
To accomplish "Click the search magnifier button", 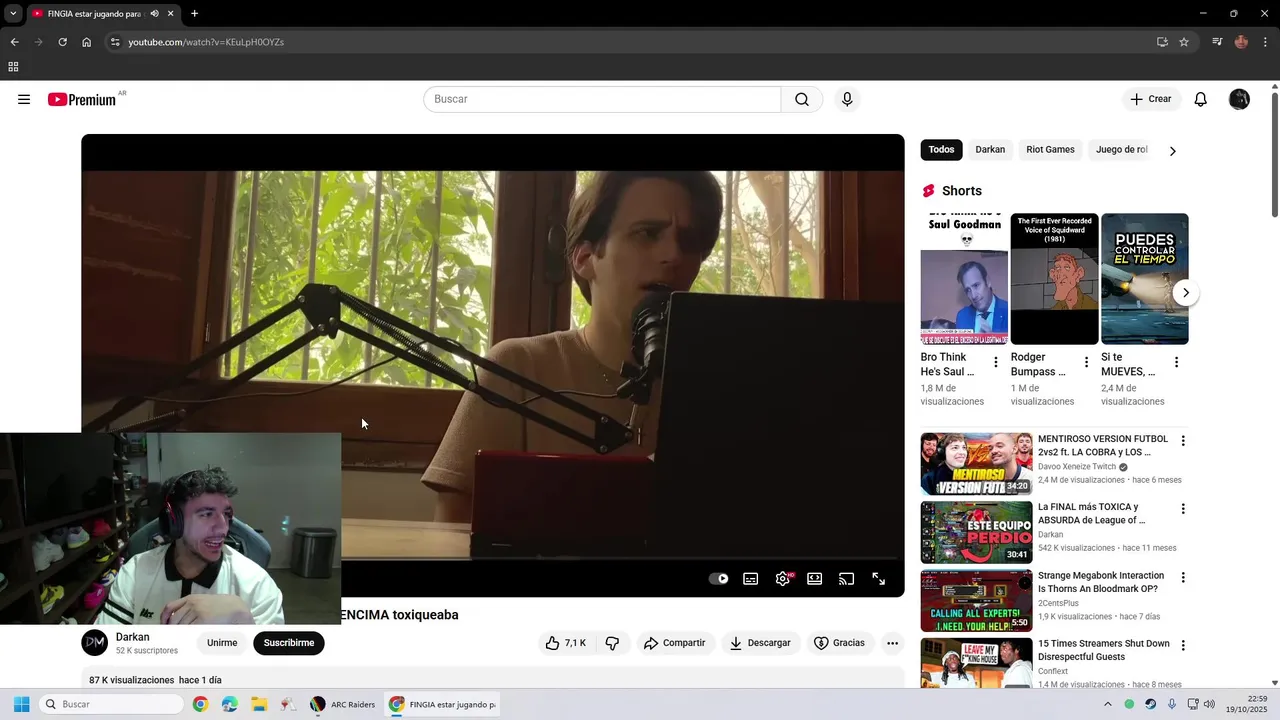I will tap(802, 99).
